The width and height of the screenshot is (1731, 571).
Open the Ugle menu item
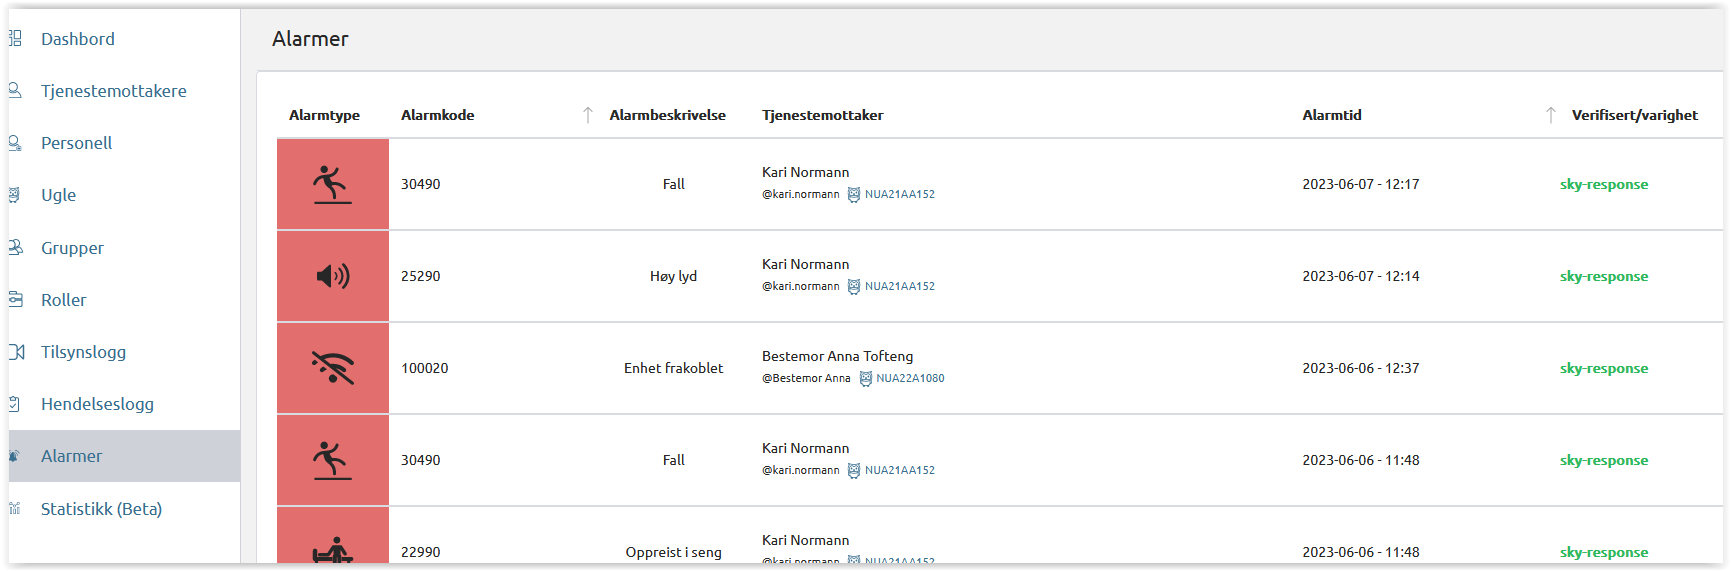[x=58, y=195]
